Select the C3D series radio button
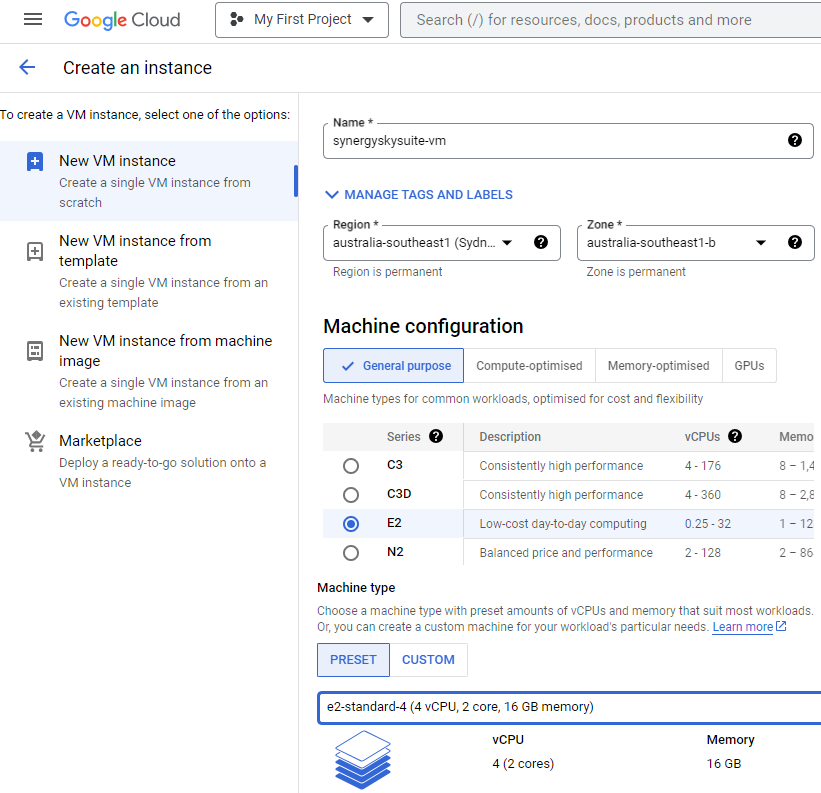This screenshot has height=793, width=821. pos(351,495)
